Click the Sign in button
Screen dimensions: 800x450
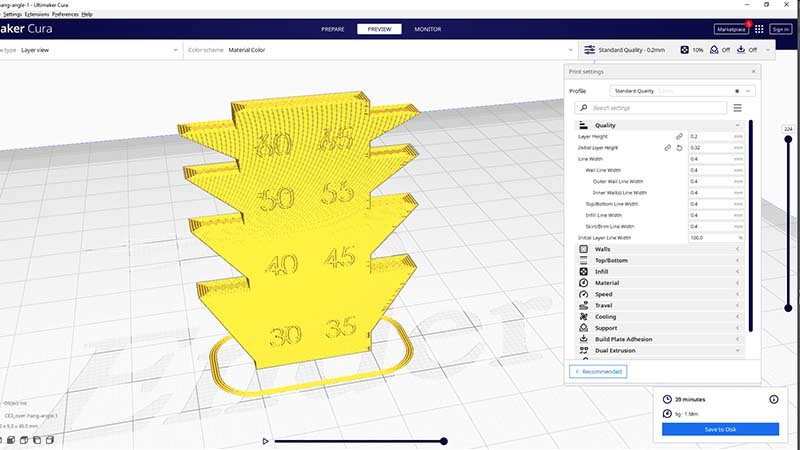tap(781, 29)
